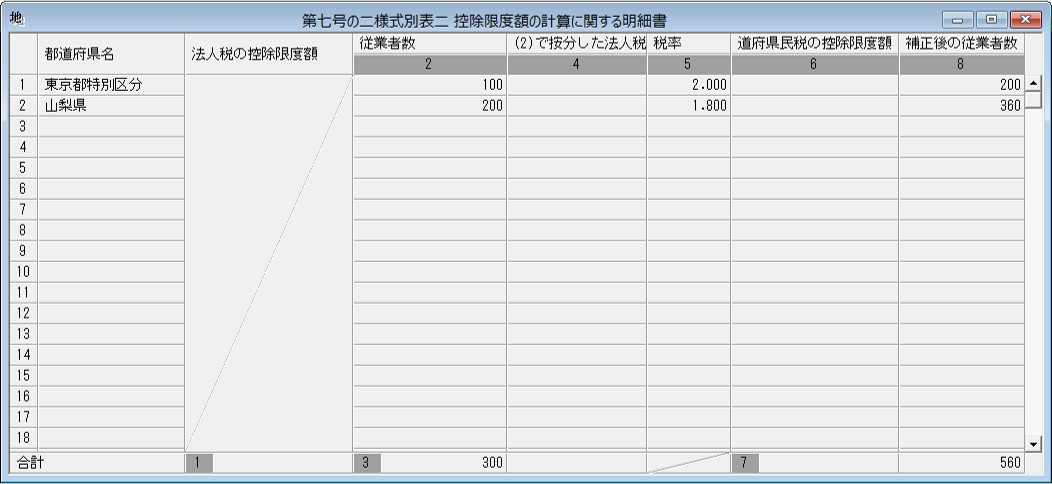The image size is (1052, 484).
Task: Click the 合計 total 300 cell
Action: 429,463
